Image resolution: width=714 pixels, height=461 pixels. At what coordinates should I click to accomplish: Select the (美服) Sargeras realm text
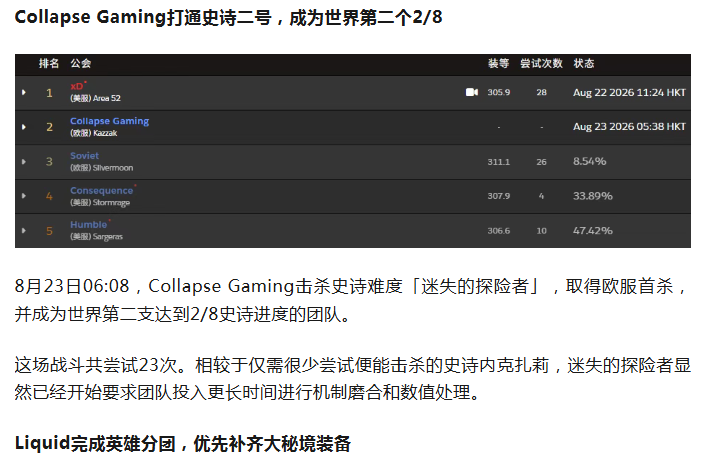[97, 237]
